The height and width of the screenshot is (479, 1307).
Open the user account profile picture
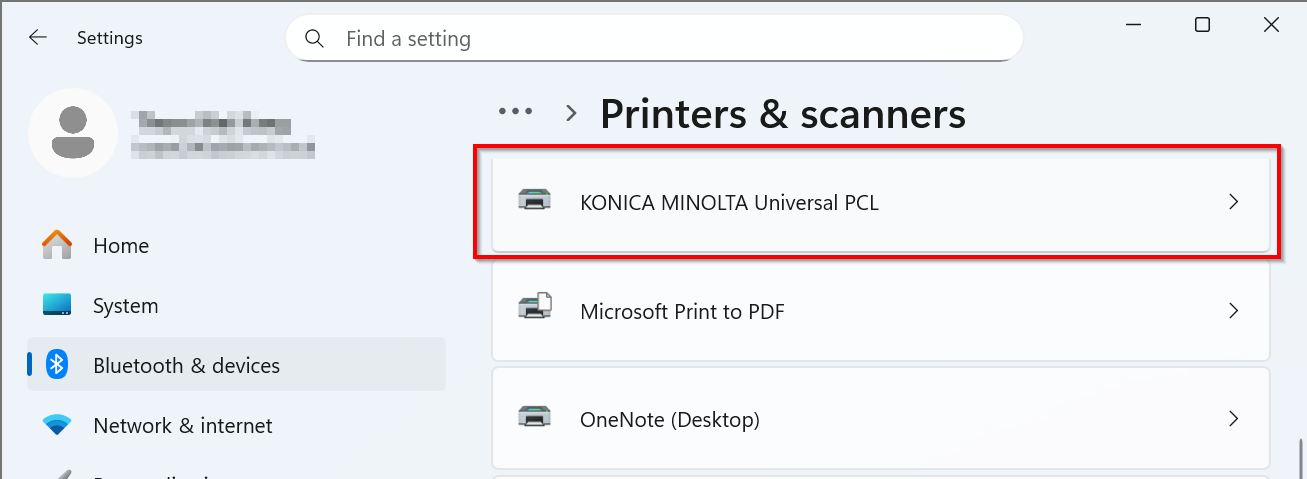pos(73,133)
